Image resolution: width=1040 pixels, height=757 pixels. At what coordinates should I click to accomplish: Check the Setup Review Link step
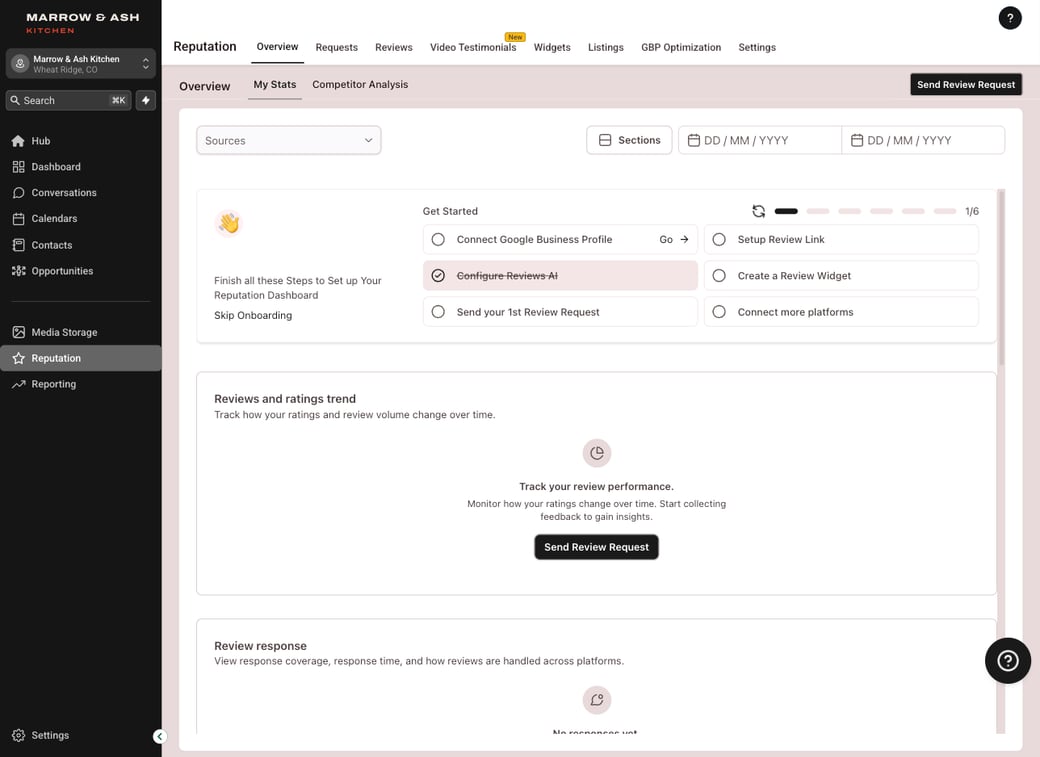[x=719, y=240]
